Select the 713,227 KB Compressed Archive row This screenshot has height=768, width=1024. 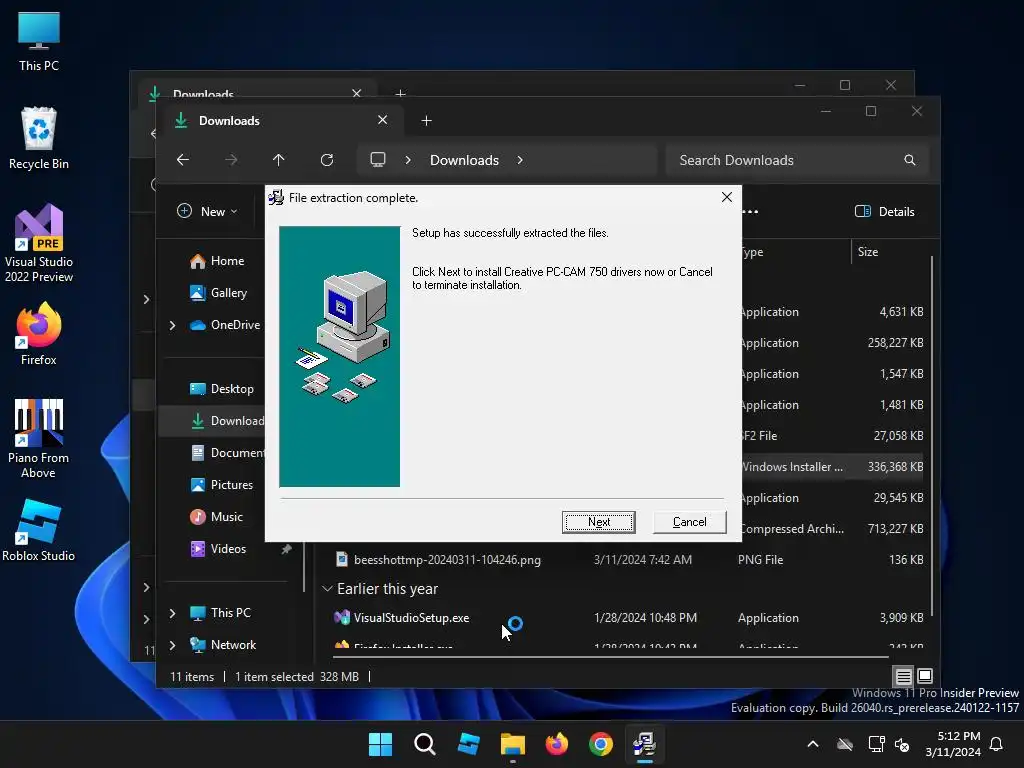pyautogui.click(x=833, y=529)
